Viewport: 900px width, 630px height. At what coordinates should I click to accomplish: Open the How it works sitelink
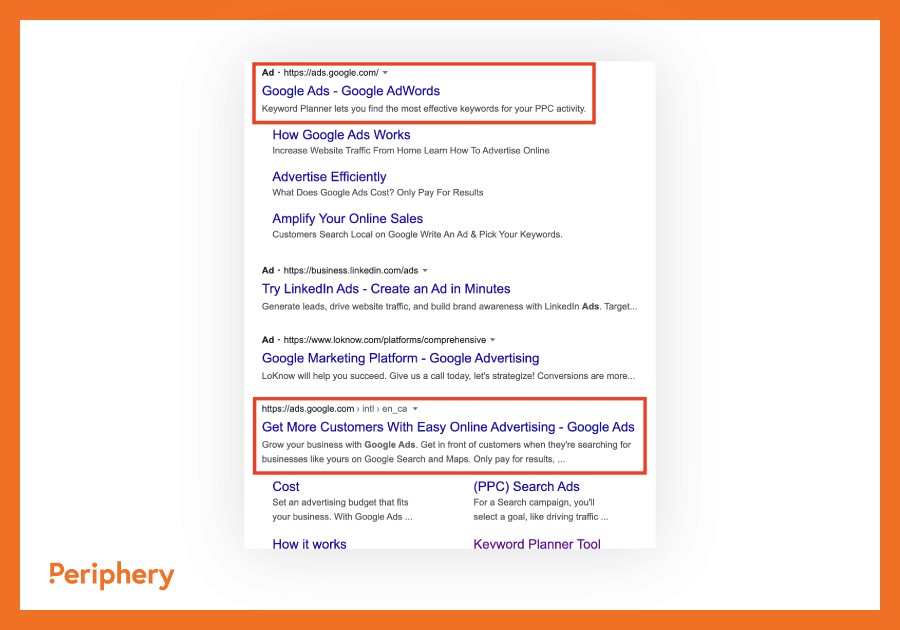[x=309, y=544]
